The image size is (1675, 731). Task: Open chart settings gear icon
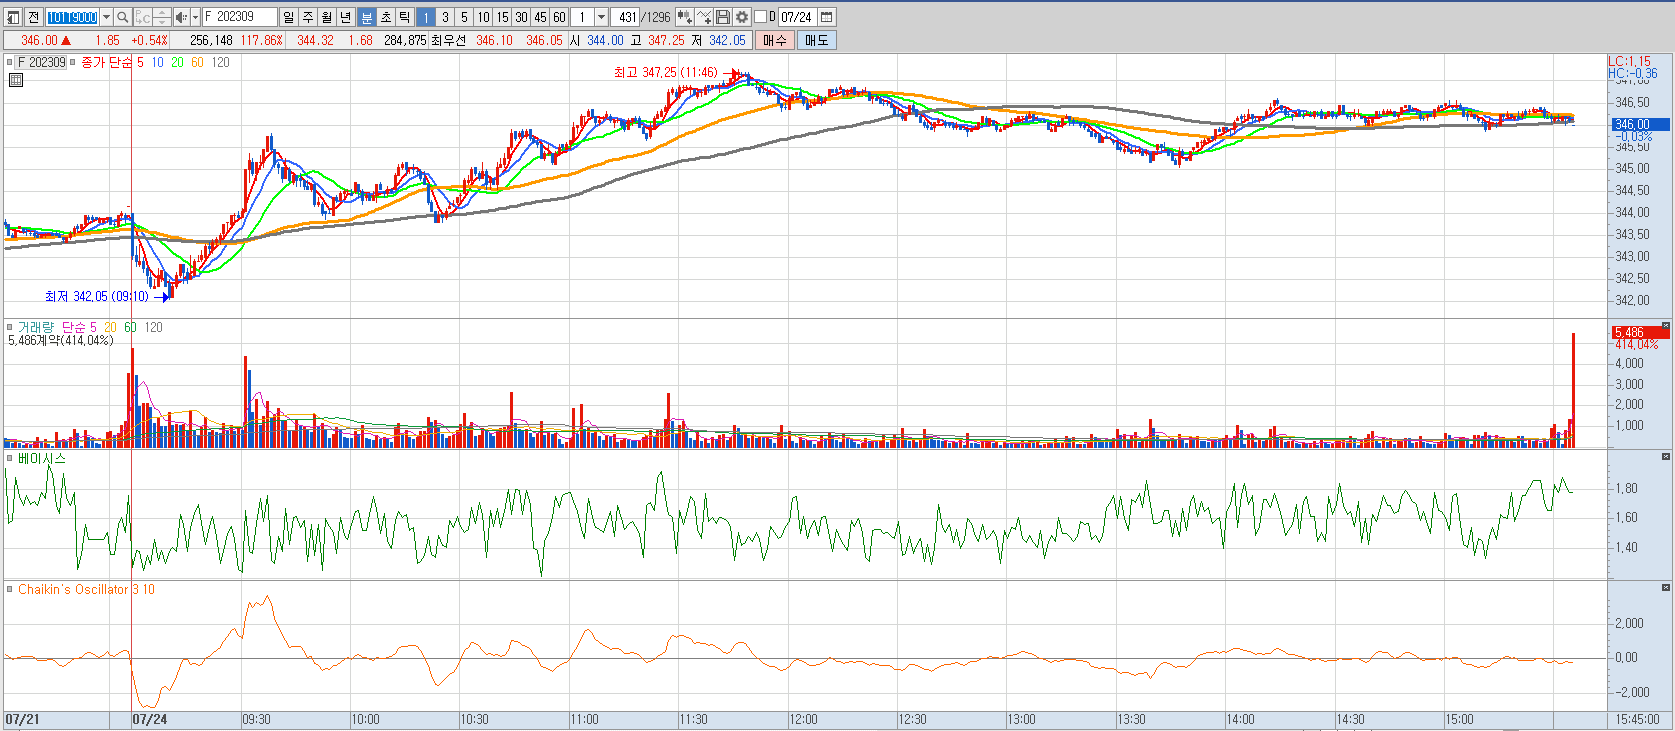click(x=742, y=17)
